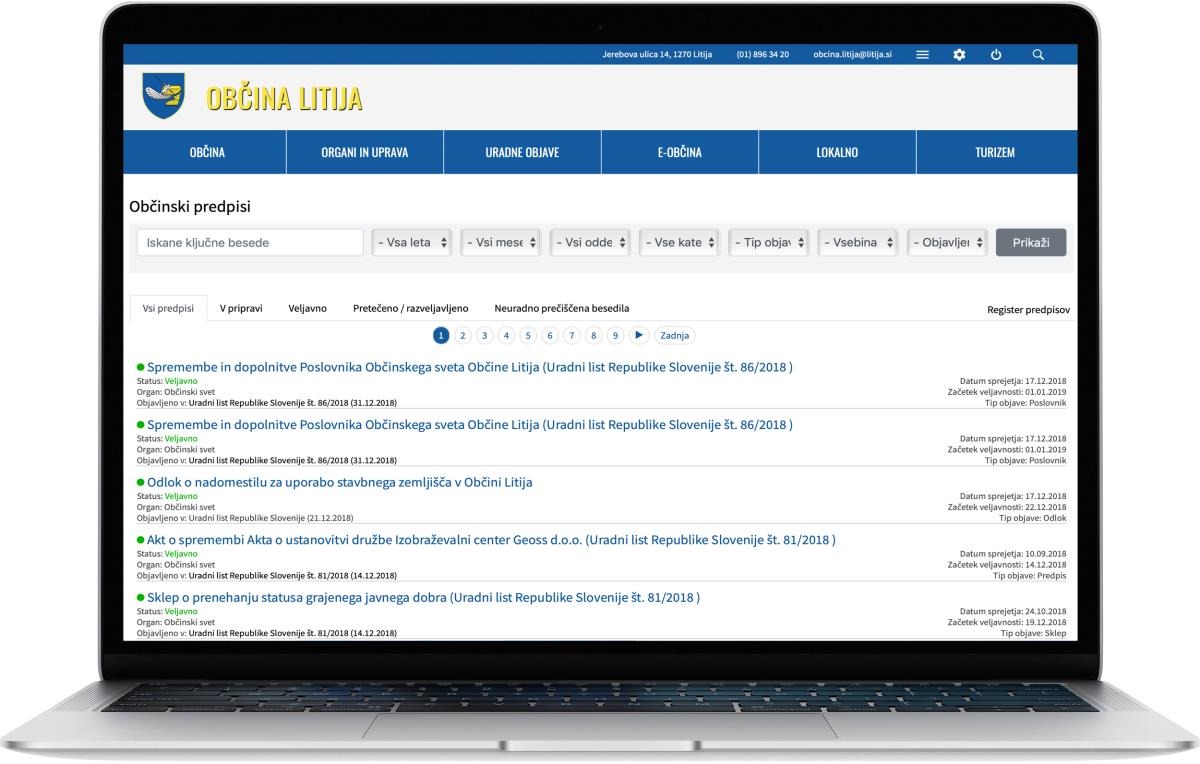1200x764 pixels.
Task: Click the power icon in top bar
Action: (996, 54)
